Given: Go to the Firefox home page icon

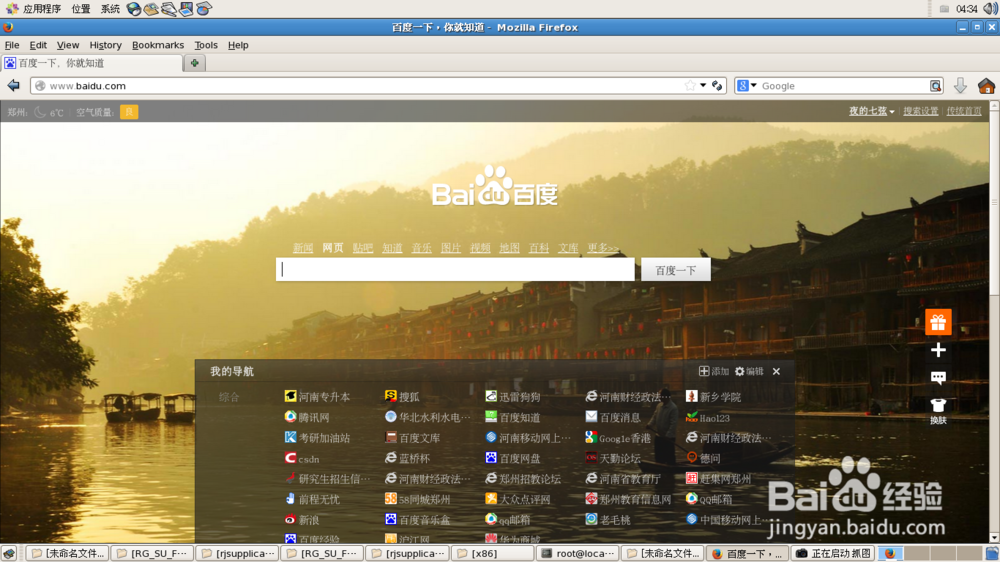Looking at the screenshot, I should pyautogui.click(x=986, y=85).
